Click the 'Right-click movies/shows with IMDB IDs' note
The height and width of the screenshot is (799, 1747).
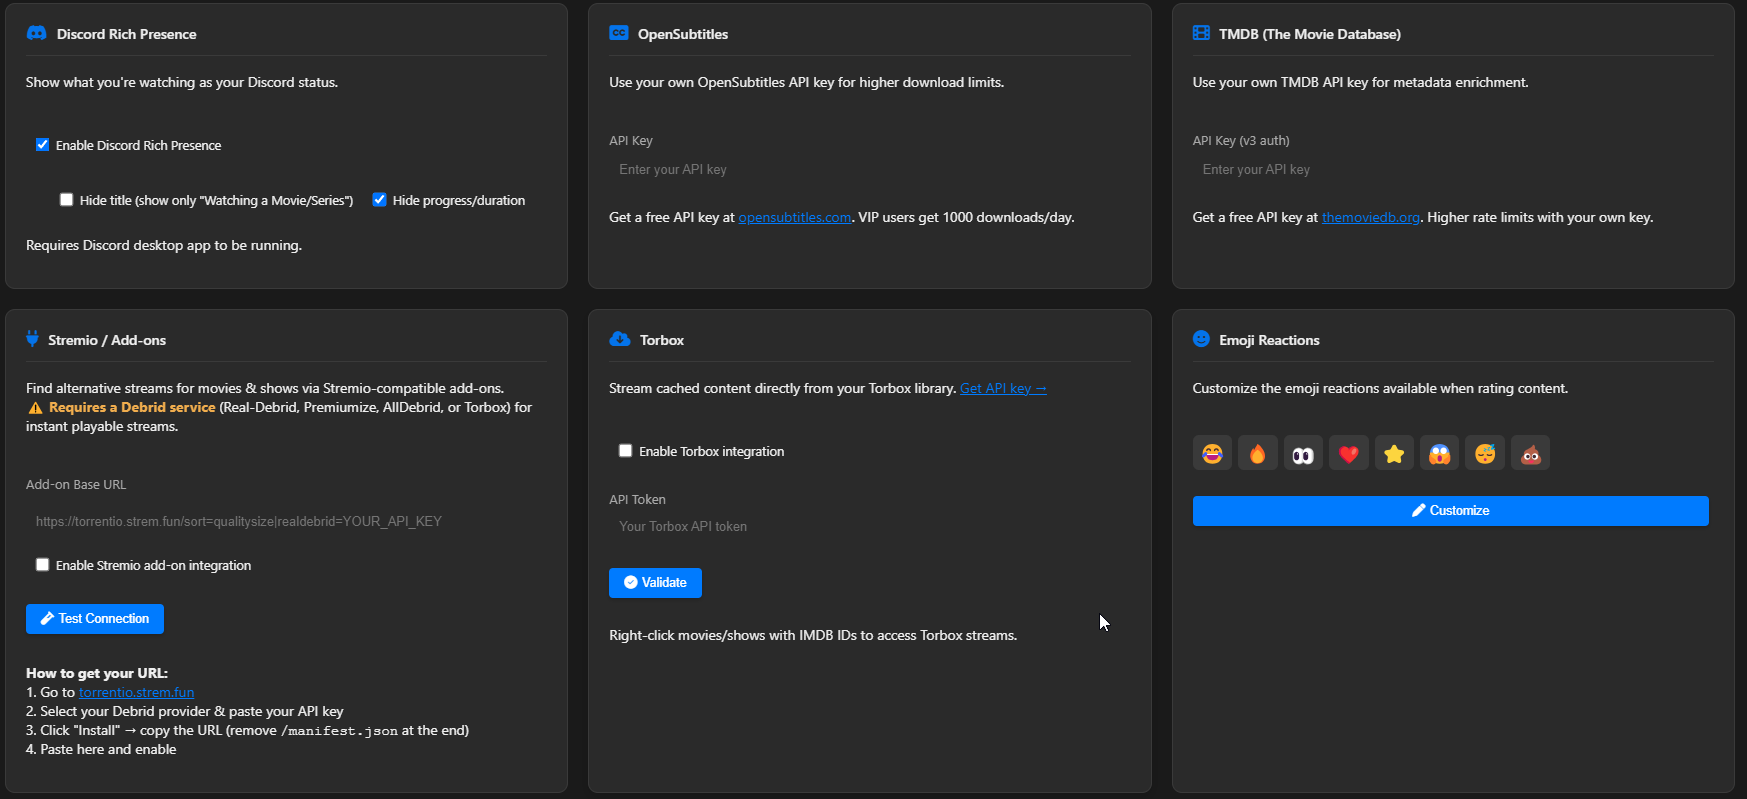tap(813, 635)
